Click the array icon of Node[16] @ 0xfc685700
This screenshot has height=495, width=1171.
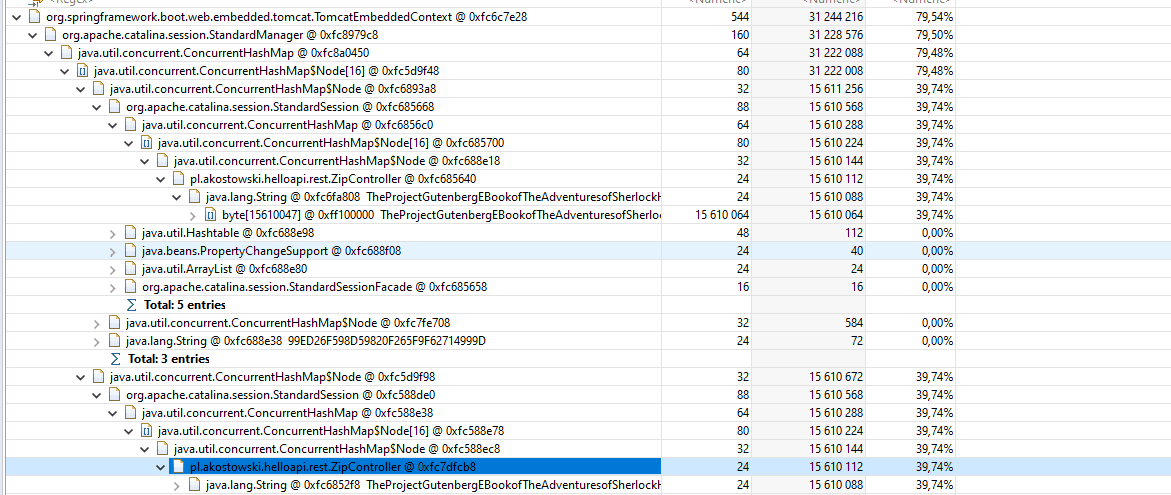tap(146, 143)
